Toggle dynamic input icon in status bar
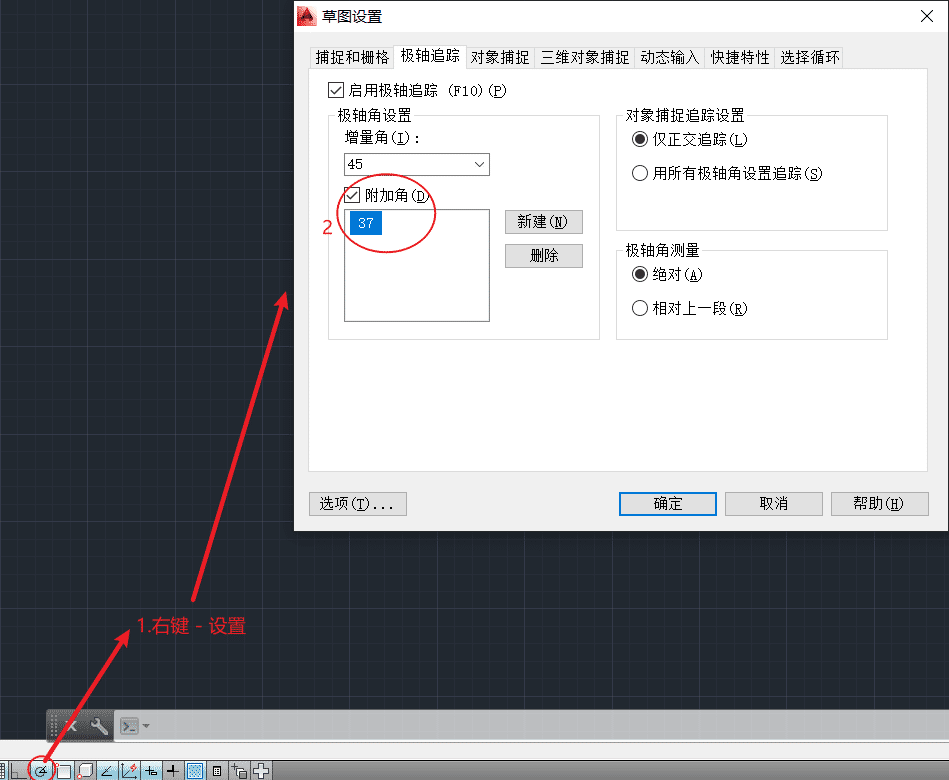949x780 pixels. click(x=150, y=770)
